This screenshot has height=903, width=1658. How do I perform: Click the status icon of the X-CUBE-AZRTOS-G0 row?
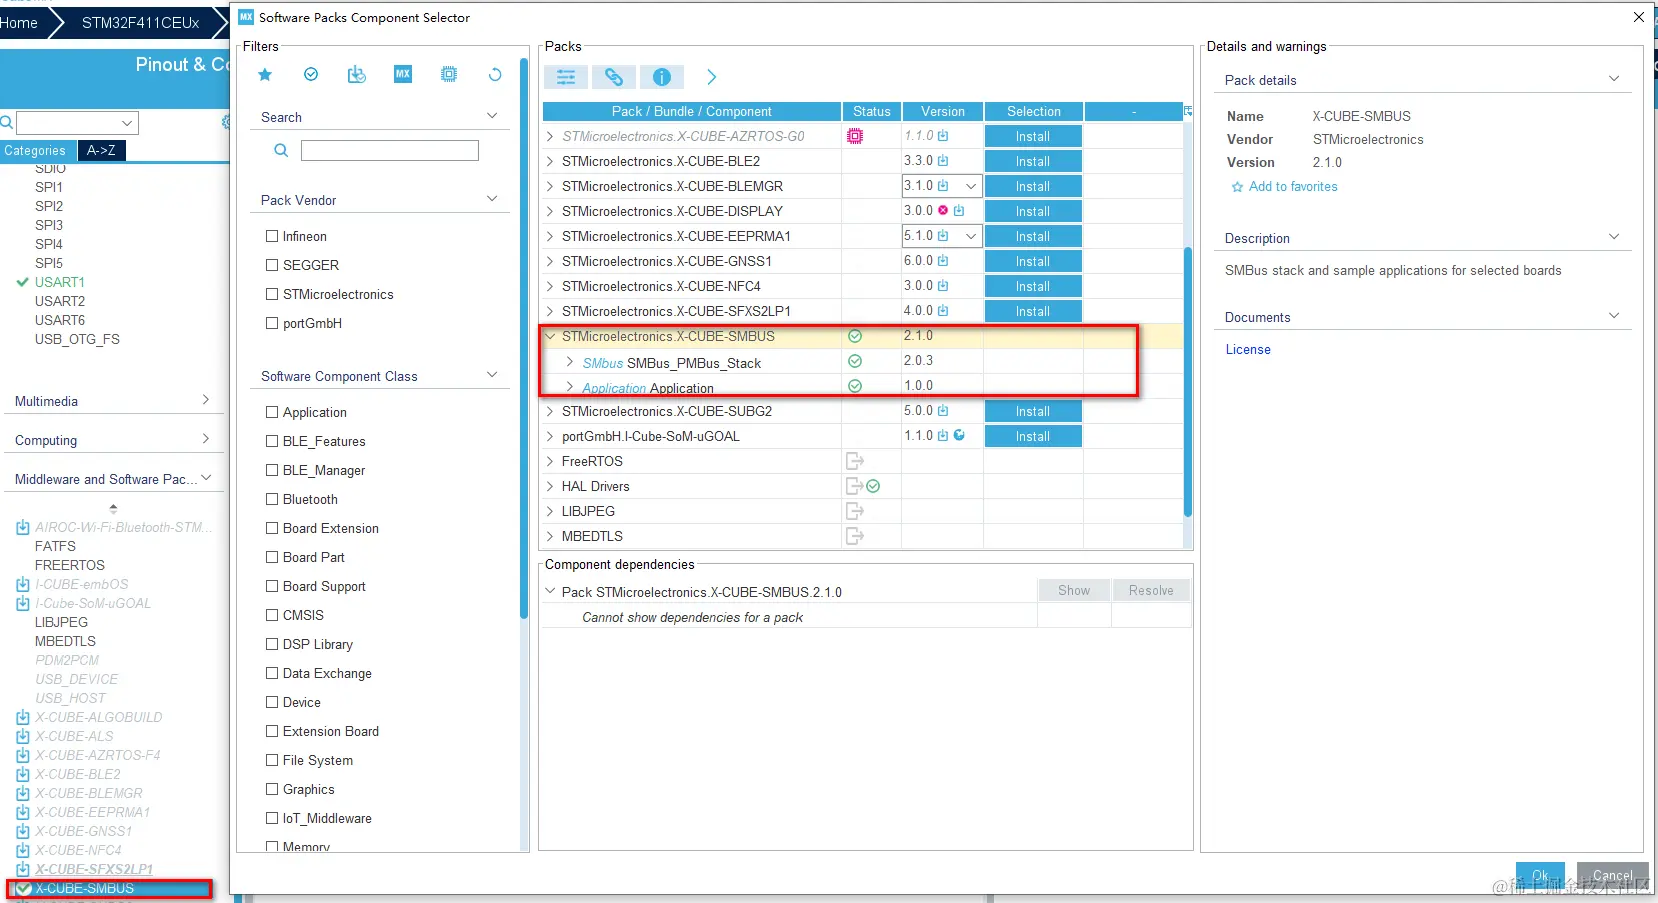[855, 136]
